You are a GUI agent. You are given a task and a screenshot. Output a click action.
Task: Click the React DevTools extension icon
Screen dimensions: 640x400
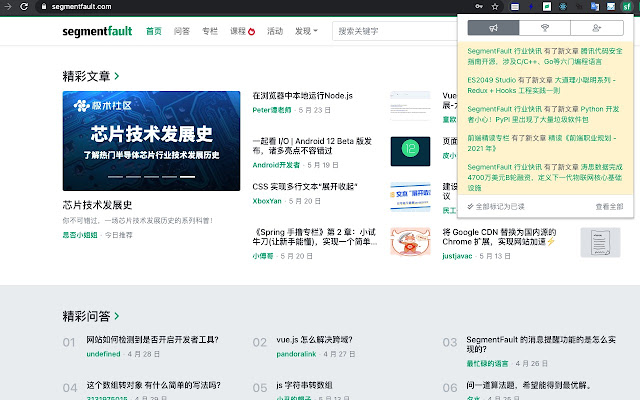(564, 6)
